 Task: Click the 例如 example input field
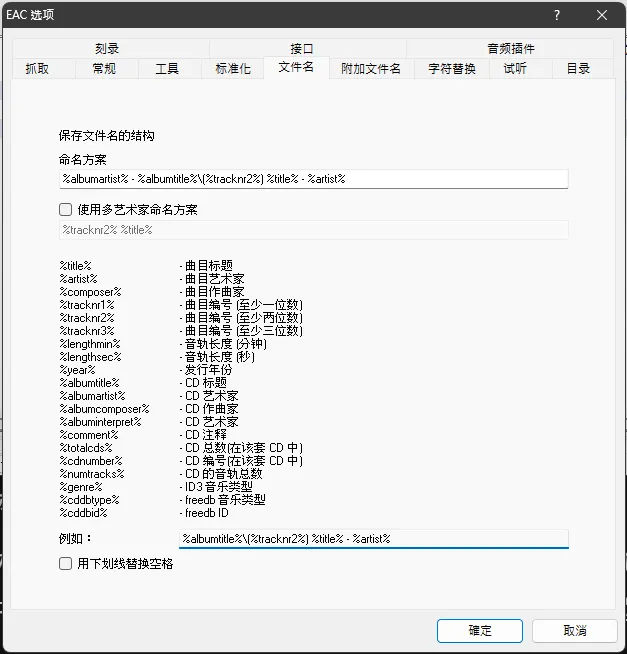coord(374,539)
